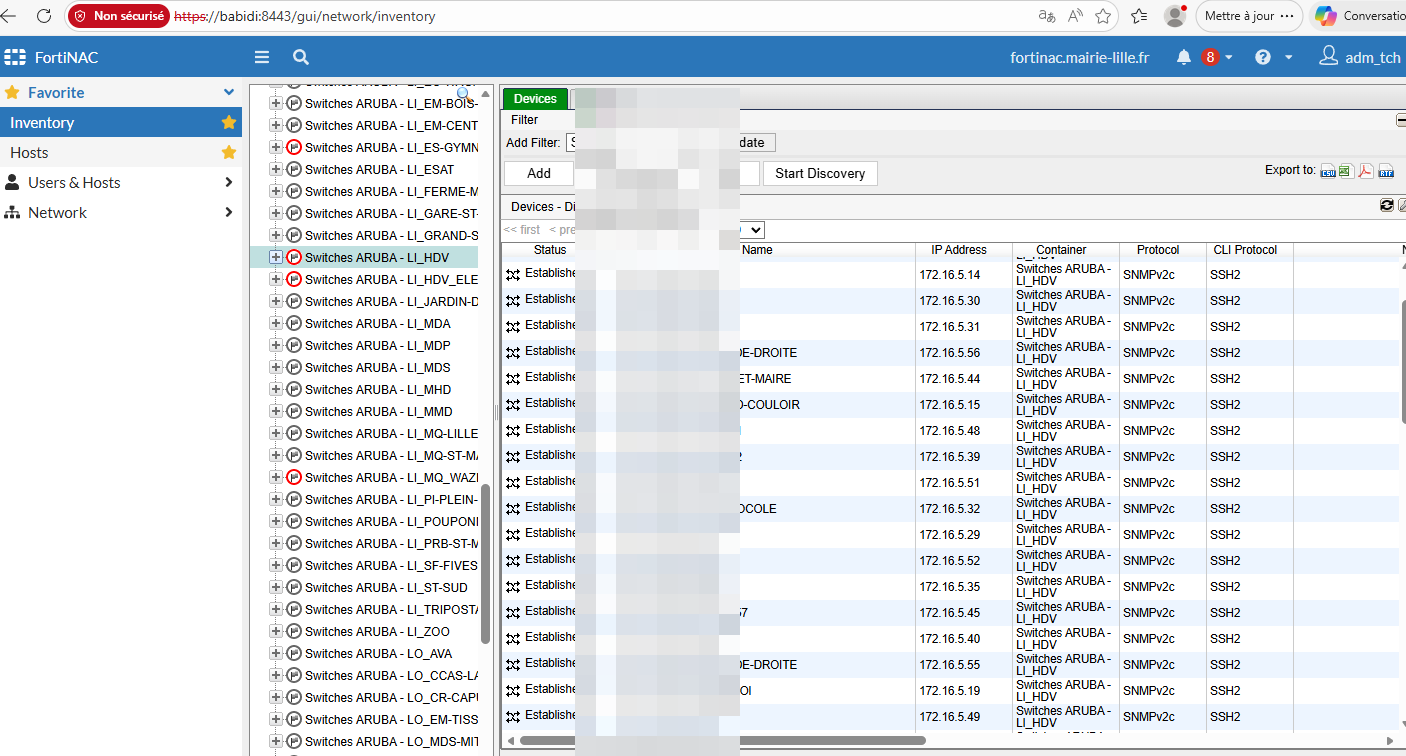Export devices to PDF
This screenshot has height=756, width=1406.
pyautogui.click(x=1365, y=171)
